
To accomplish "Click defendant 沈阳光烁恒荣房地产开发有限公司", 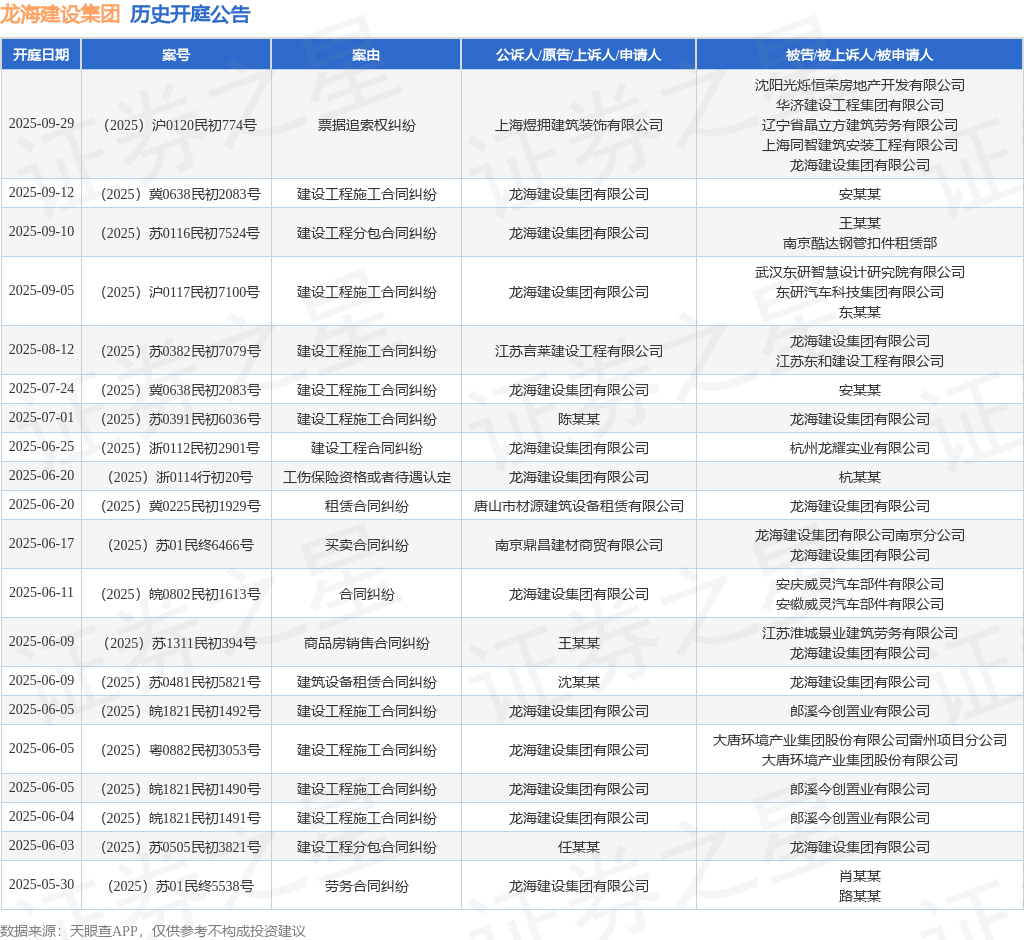I will pyautogui.click(x=859, y=85).
